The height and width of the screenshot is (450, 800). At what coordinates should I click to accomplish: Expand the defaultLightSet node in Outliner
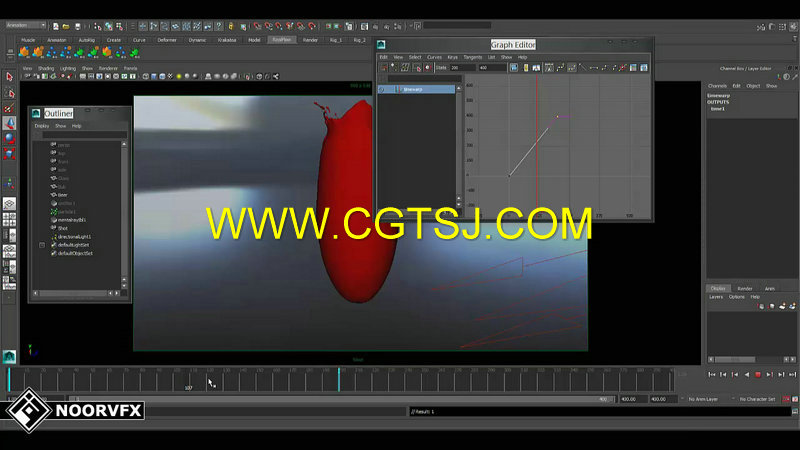click(x=42, y=245)
